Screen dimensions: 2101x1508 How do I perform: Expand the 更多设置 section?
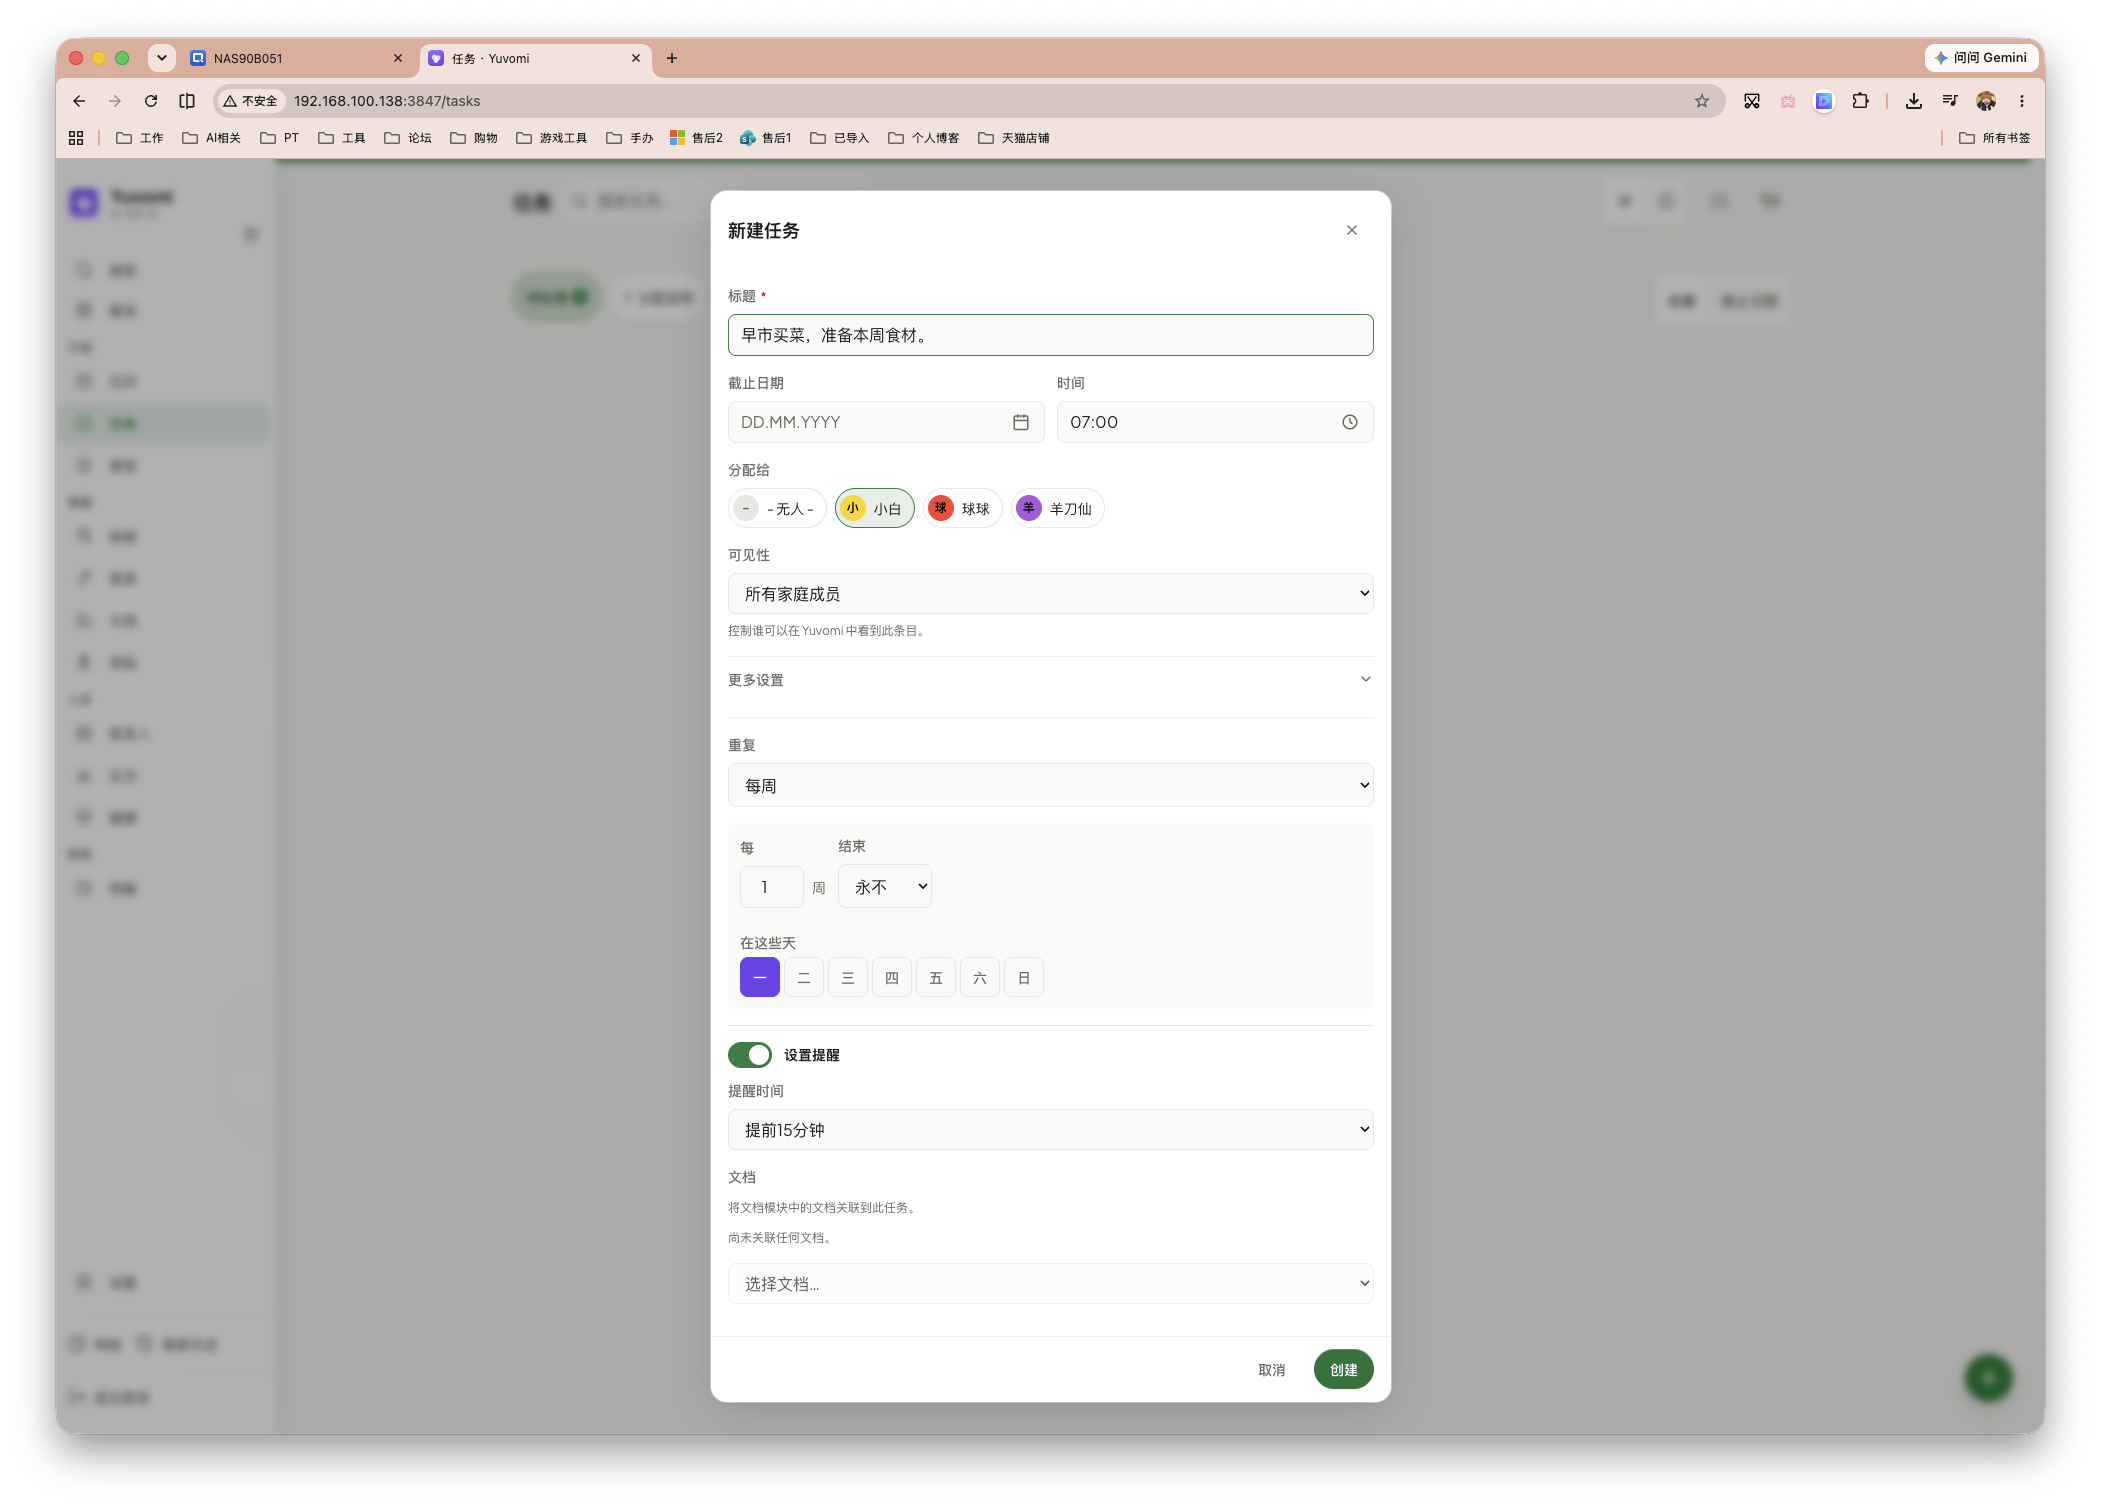click(1050, 680)
